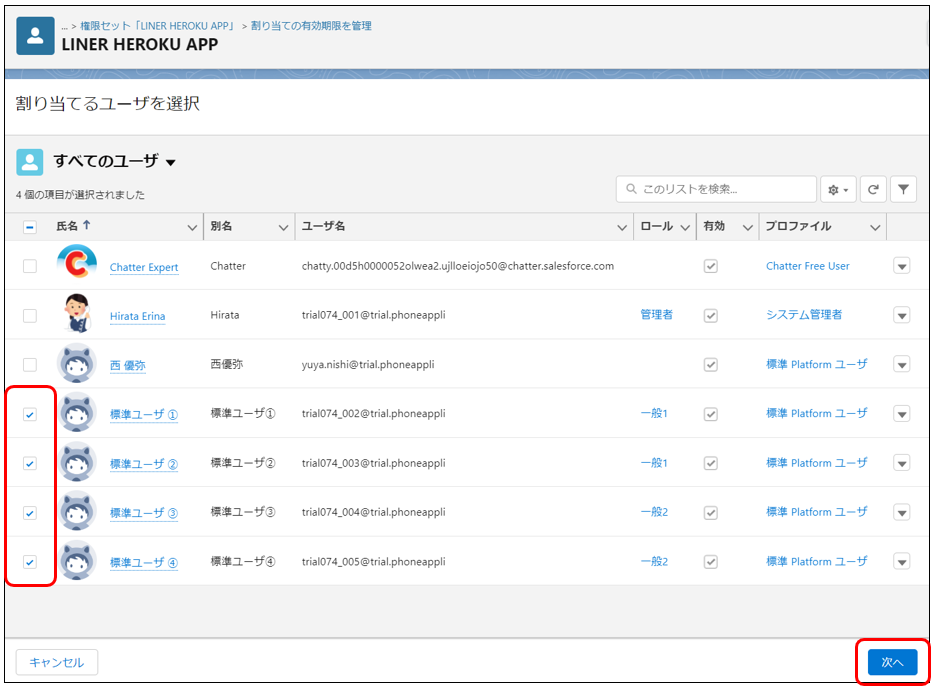Click 標準ユーザ④ avatar icon
Screen dimensions: 935x691
(77, 561)
